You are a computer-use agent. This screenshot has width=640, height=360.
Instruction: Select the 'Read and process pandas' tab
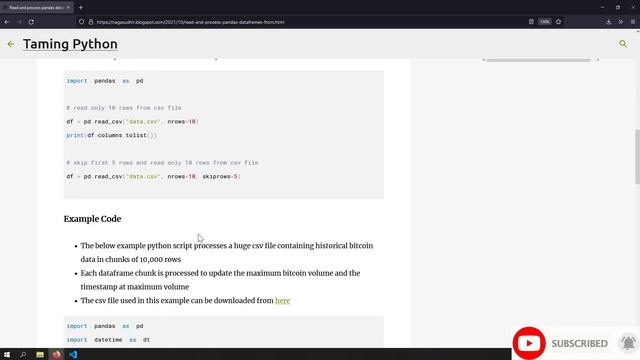(36, 7)
